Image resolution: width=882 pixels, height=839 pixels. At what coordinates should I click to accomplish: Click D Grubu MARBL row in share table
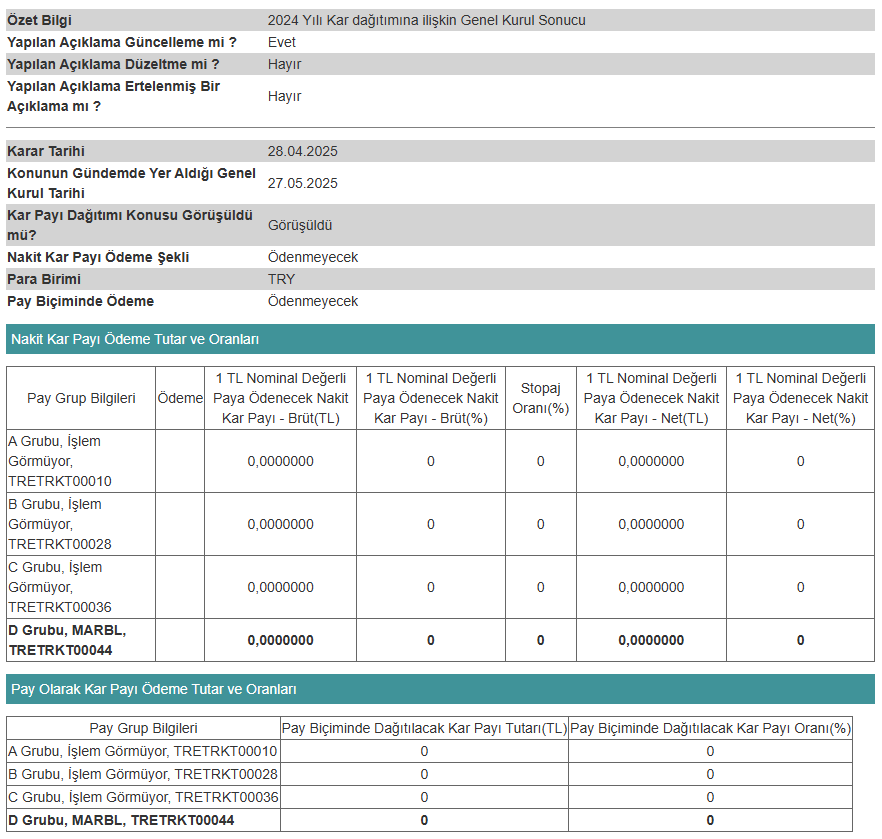429,820
